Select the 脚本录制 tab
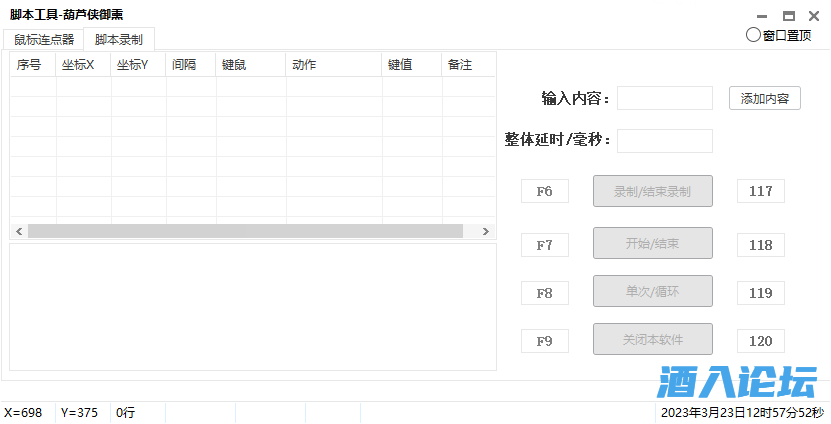Screen dimensions: 831x424 (x=119, y=40)
